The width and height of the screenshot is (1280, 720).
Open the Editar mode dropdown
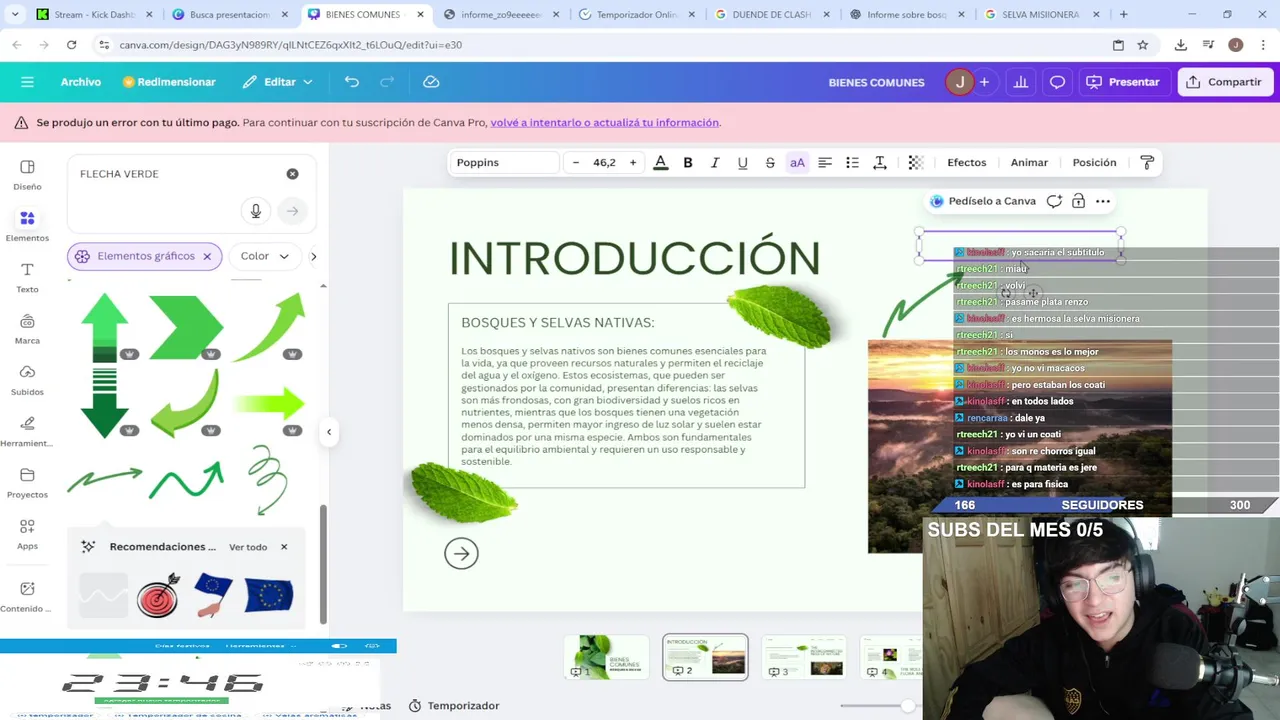tap(278, 82)
